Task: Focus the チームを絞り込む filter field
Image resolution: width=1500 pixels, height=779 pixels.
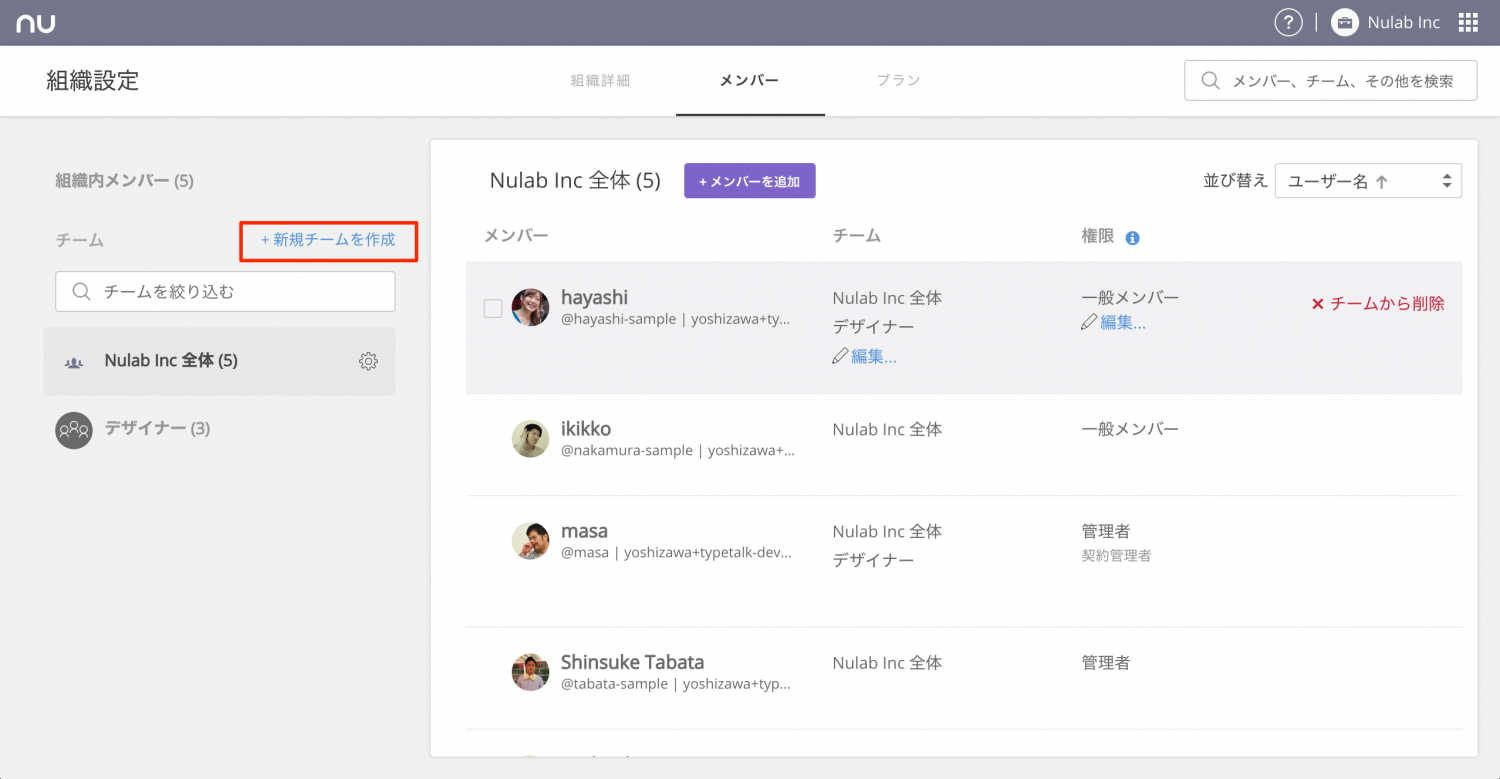Action: (225, 292)
